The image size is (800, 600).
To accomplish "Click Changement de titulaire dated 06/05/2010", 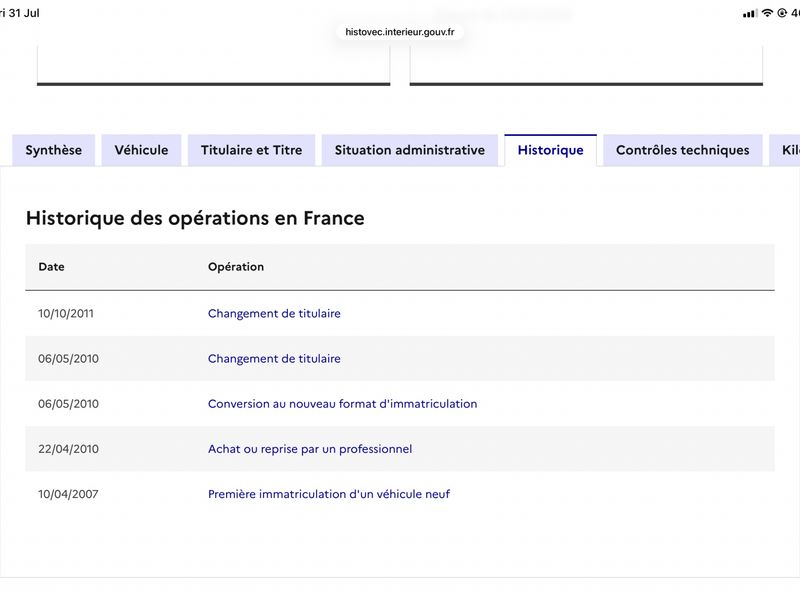I will [x=274, y=359].
